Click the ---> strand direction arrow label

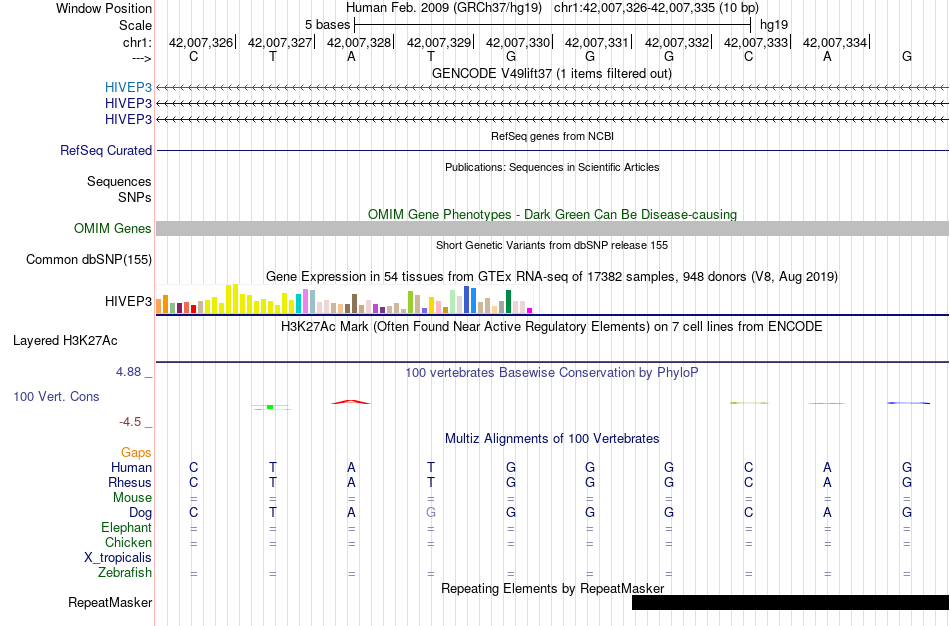[x=141, y=58]
